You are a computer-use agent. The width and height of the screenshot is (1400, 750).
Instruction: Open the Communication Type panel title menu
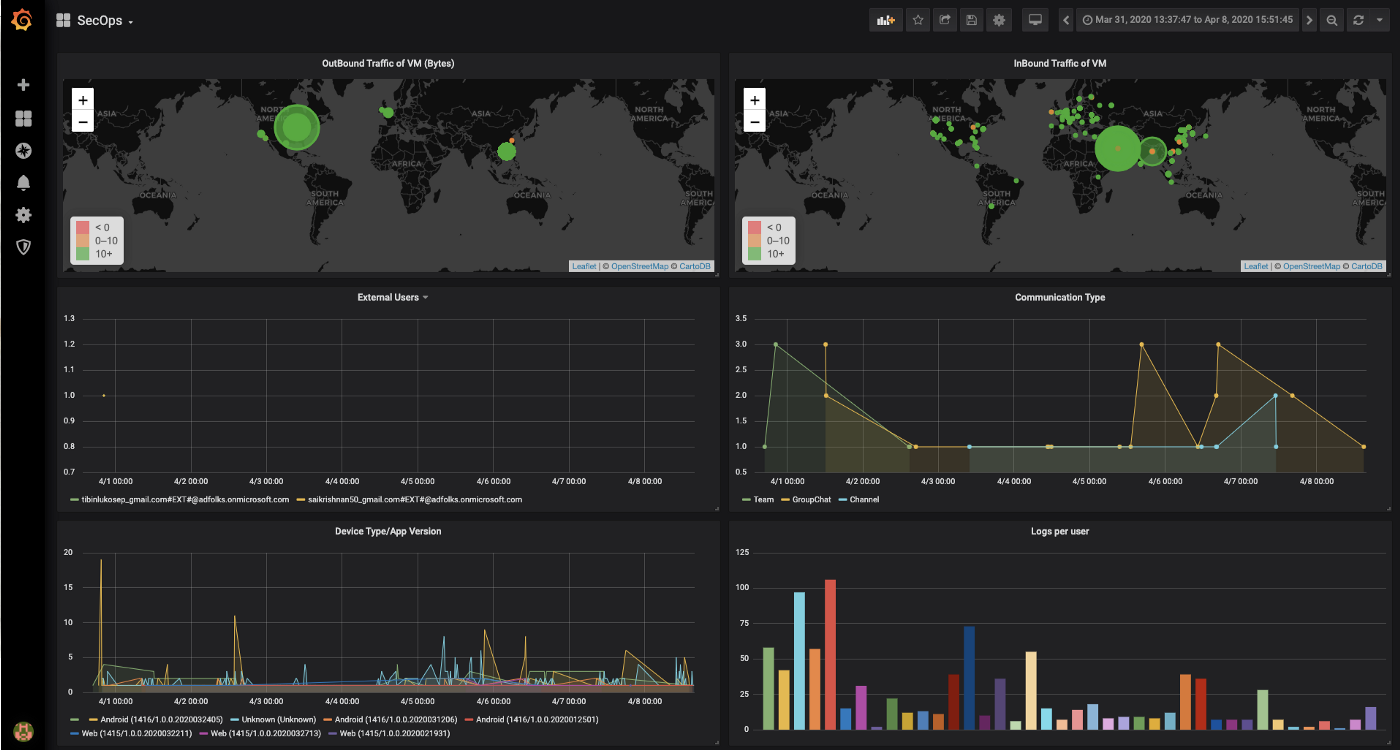coord(1060,297)
